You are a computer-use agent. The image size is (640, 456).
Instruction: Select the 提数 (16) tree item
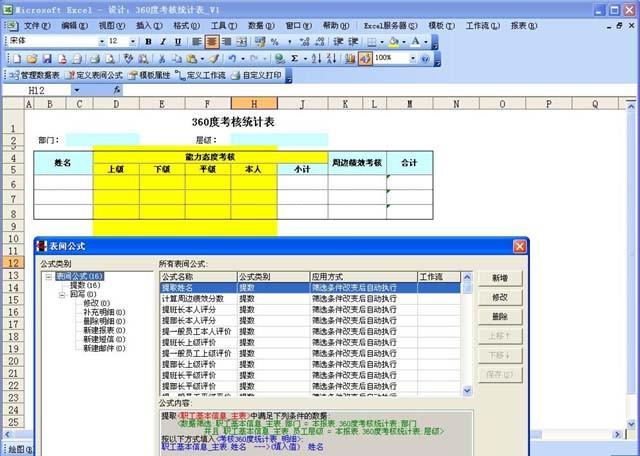(x=85, y=285)
